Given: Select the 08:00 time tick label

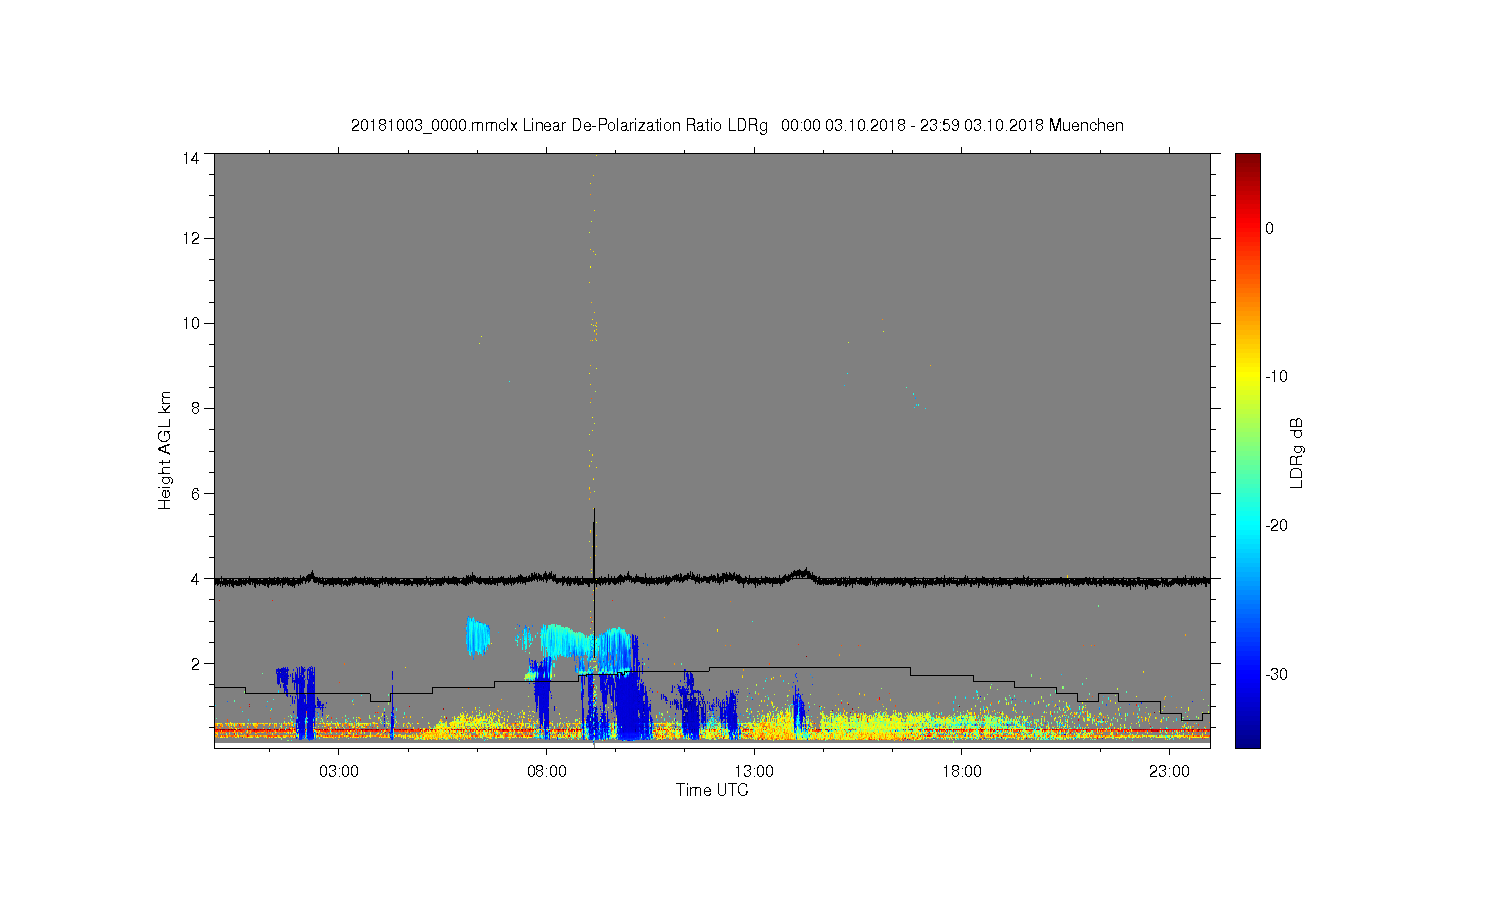Looking at the screenshot, I should pyautogui.click(x=547, y=772).
